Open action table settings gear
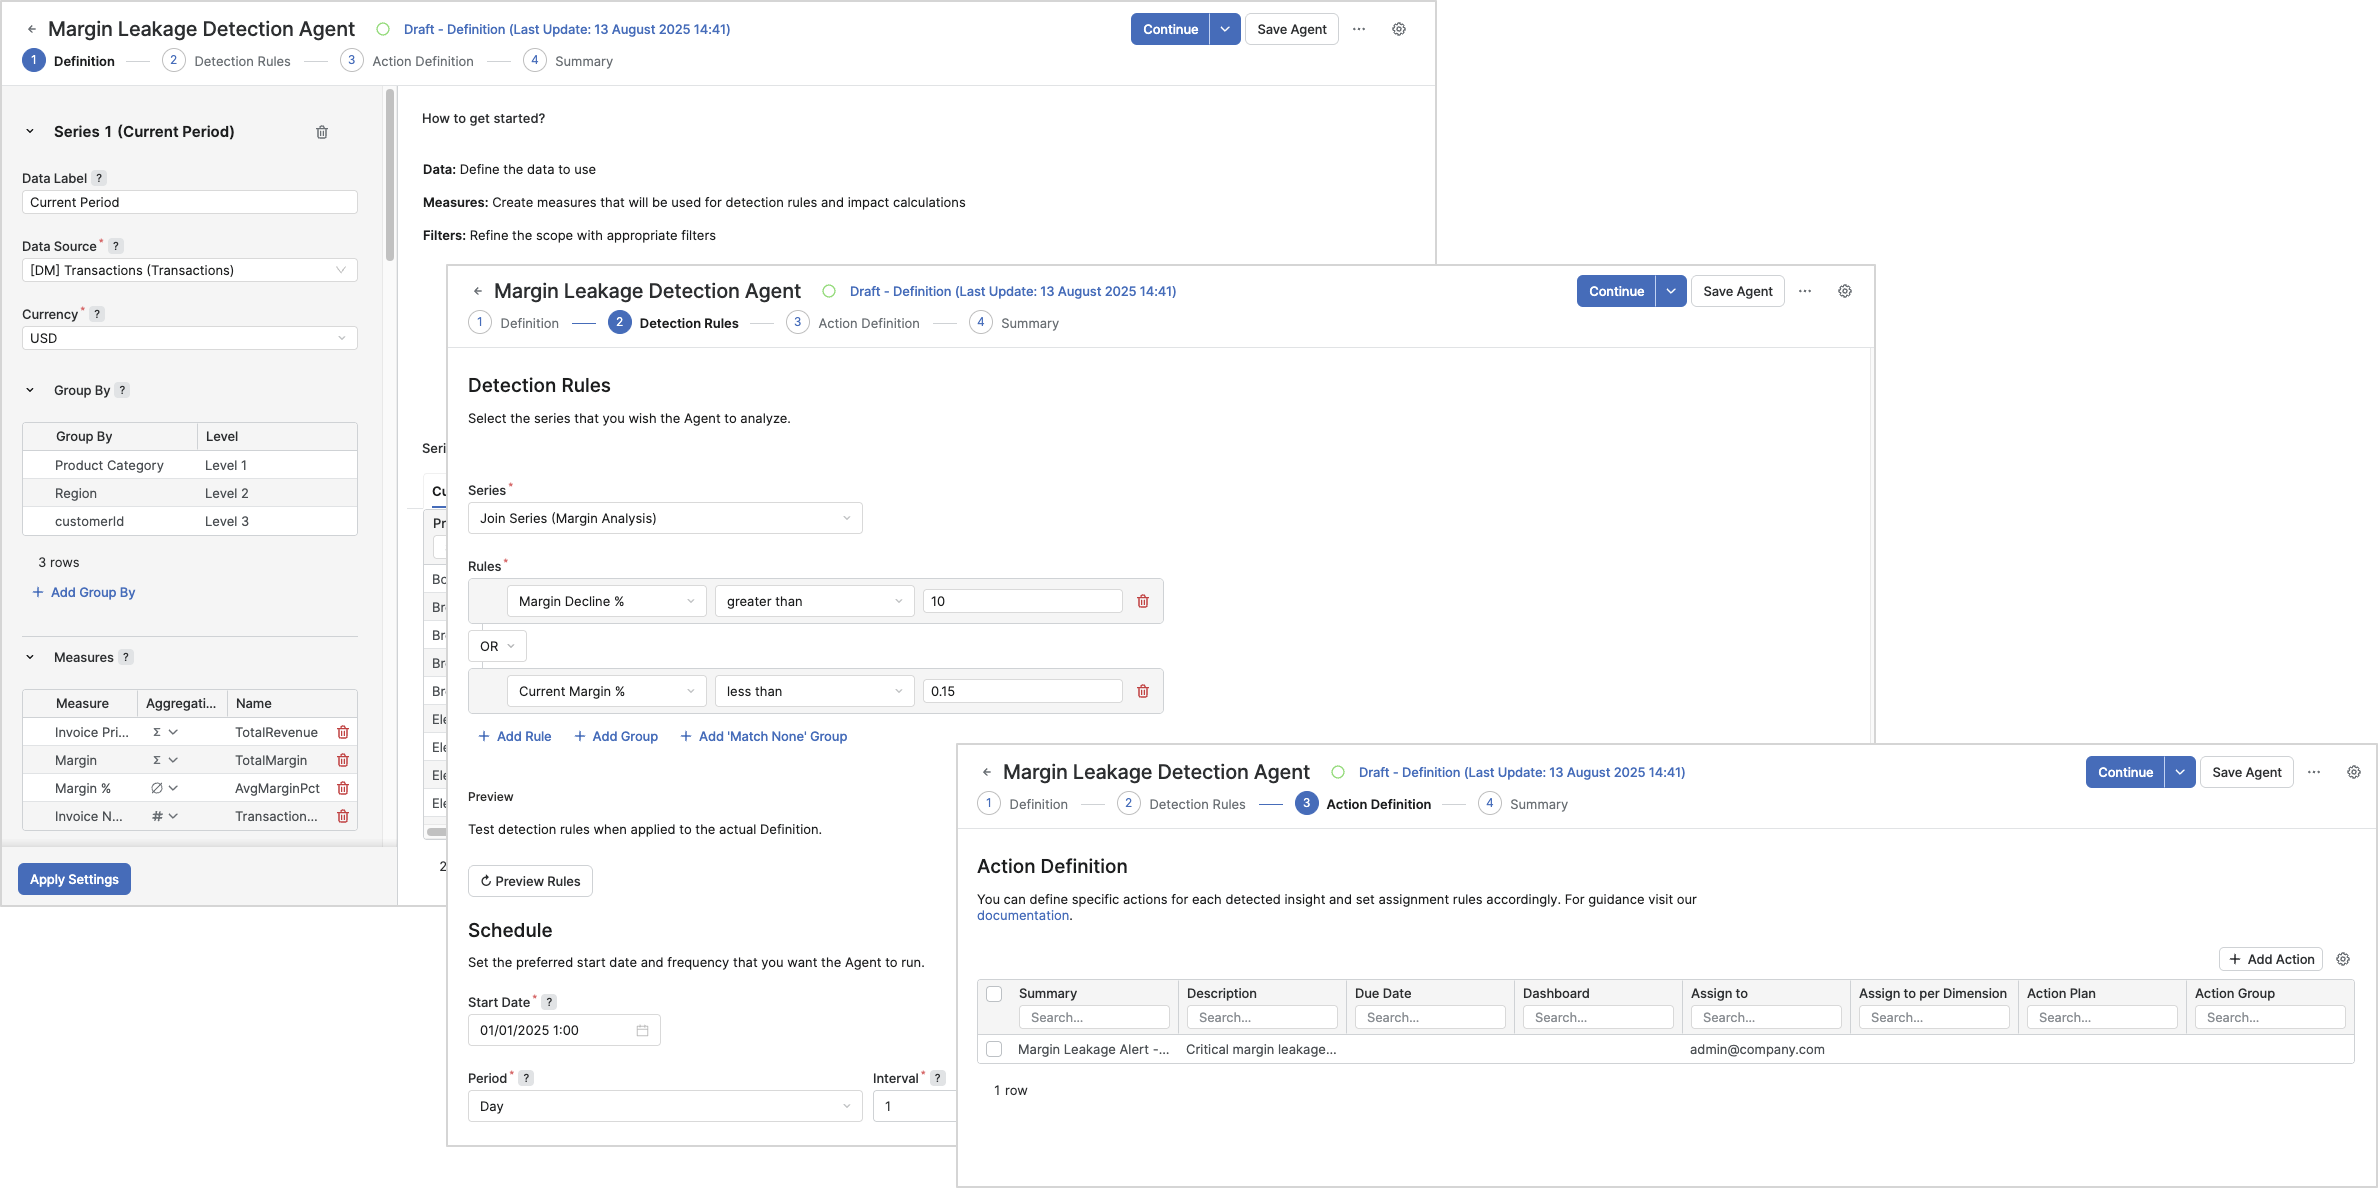This screenshot has height=1188, width=2378. (2343, 959)
